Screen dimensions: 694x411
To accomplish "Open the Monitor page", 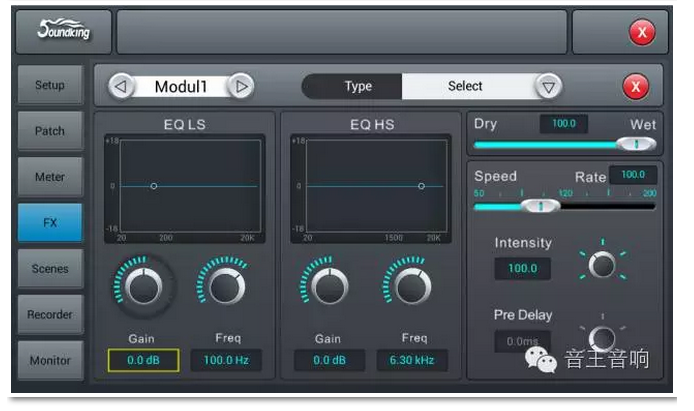I will 49,360.
